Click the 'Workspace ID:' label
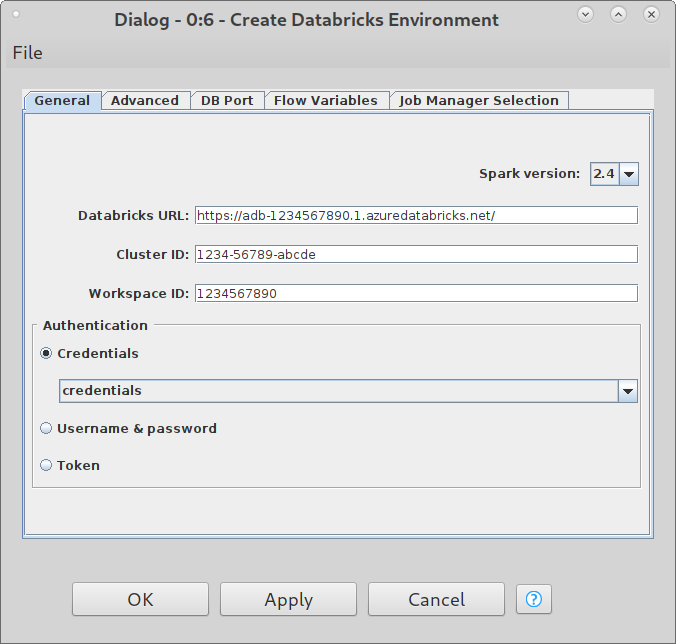 pos(139,294)
